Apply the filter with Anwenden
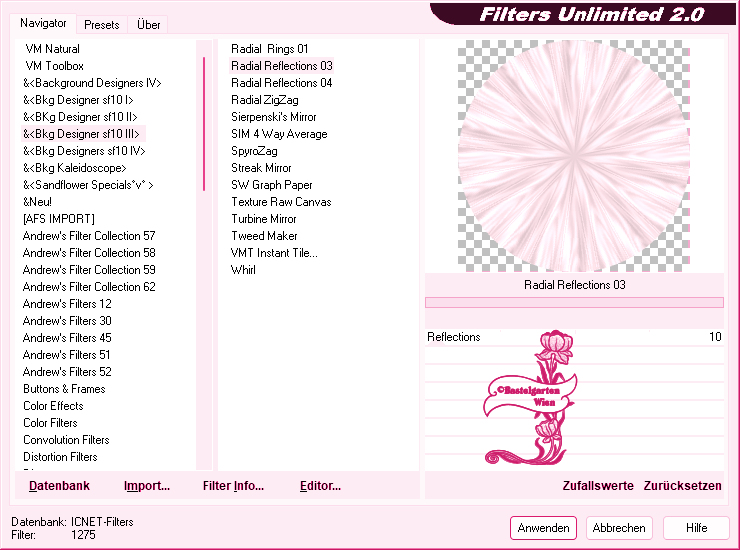The height and width of the screenshot is (550, 740). (x=543, y=528)
